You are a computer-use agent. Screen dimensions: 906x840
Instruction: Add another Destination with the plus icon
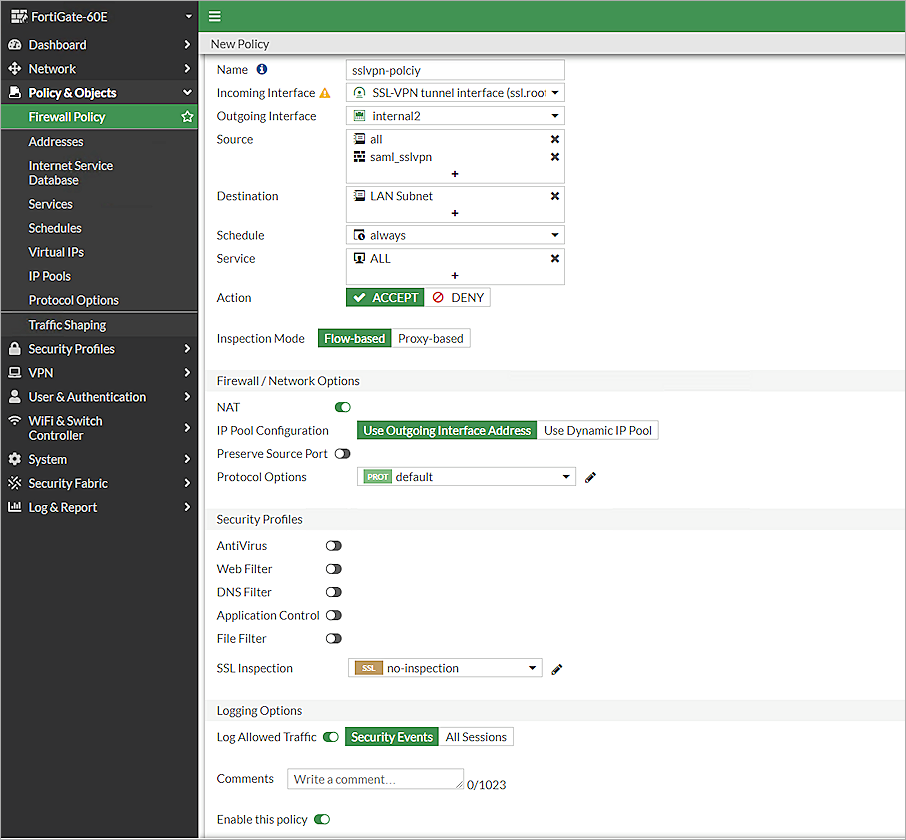[x=455, y=213]
